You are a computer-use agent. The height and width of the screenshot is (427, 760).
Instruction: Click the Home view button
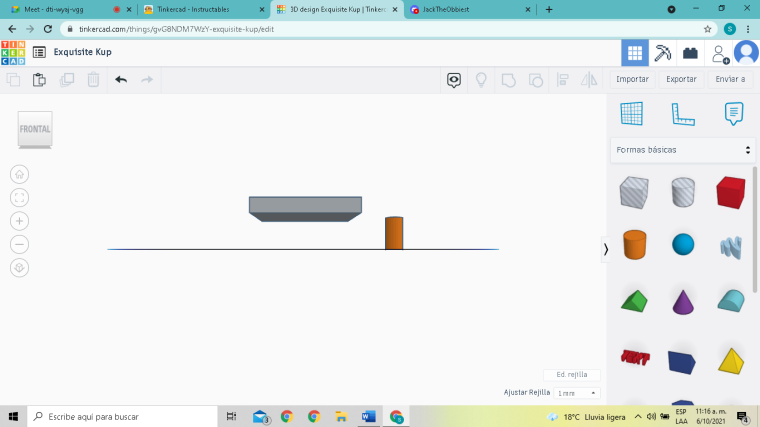point(19,174)
